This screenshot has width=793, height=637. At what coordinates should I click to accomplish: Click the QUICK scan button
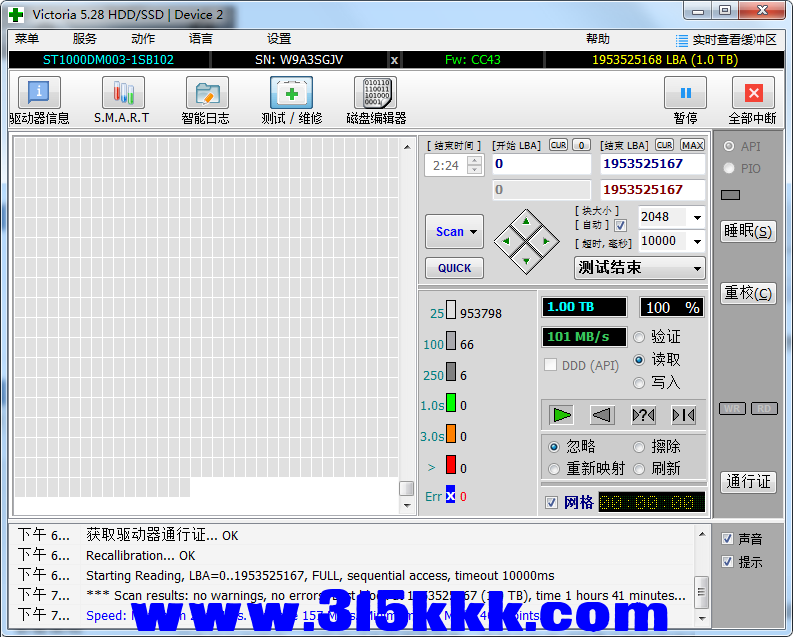454,268
